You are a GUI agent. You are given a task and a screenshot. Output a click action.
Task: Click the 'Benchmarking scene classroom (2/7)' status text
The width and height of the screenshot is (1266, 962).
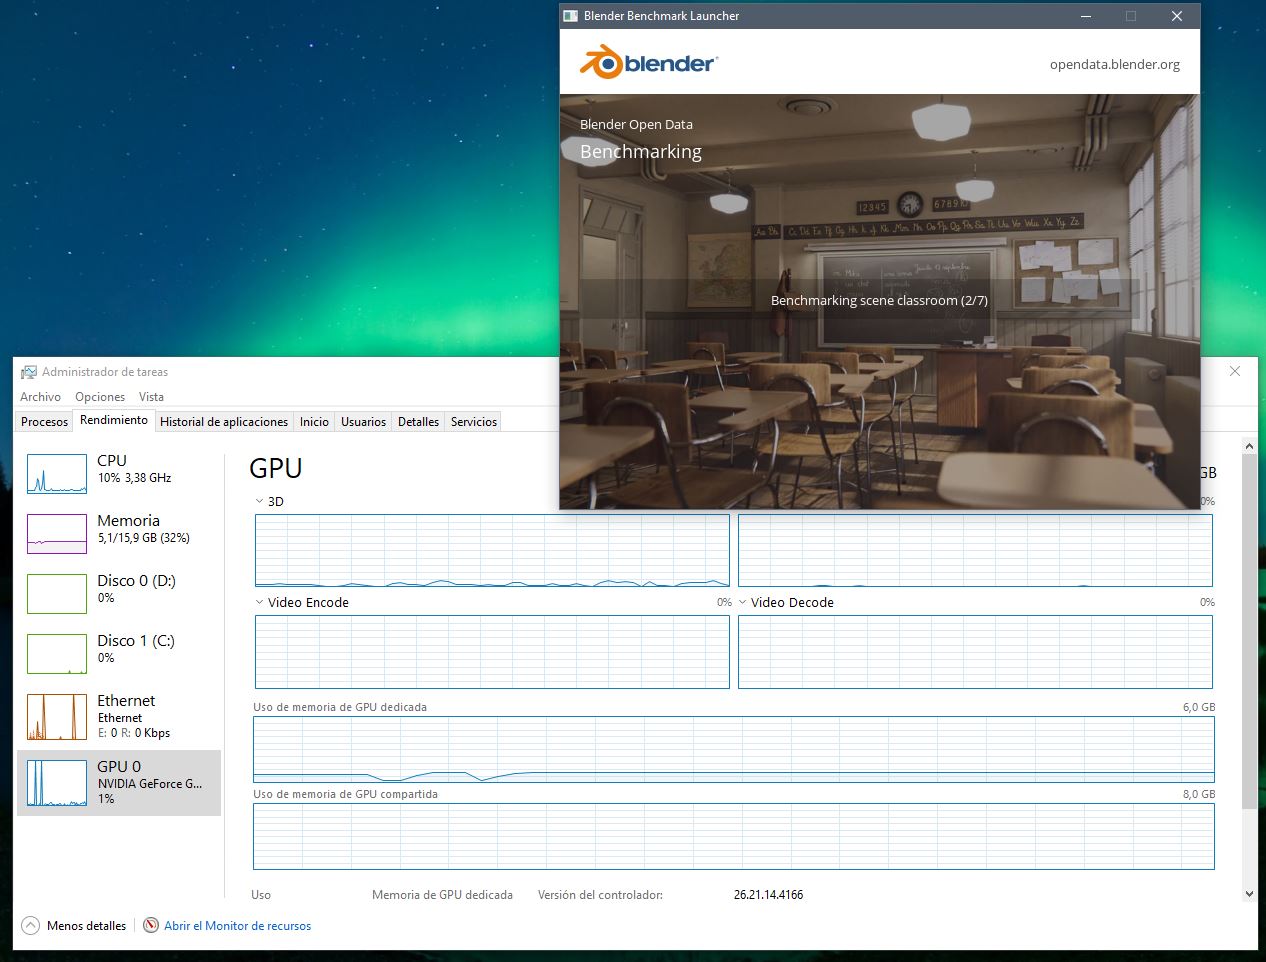pos(879,300)
